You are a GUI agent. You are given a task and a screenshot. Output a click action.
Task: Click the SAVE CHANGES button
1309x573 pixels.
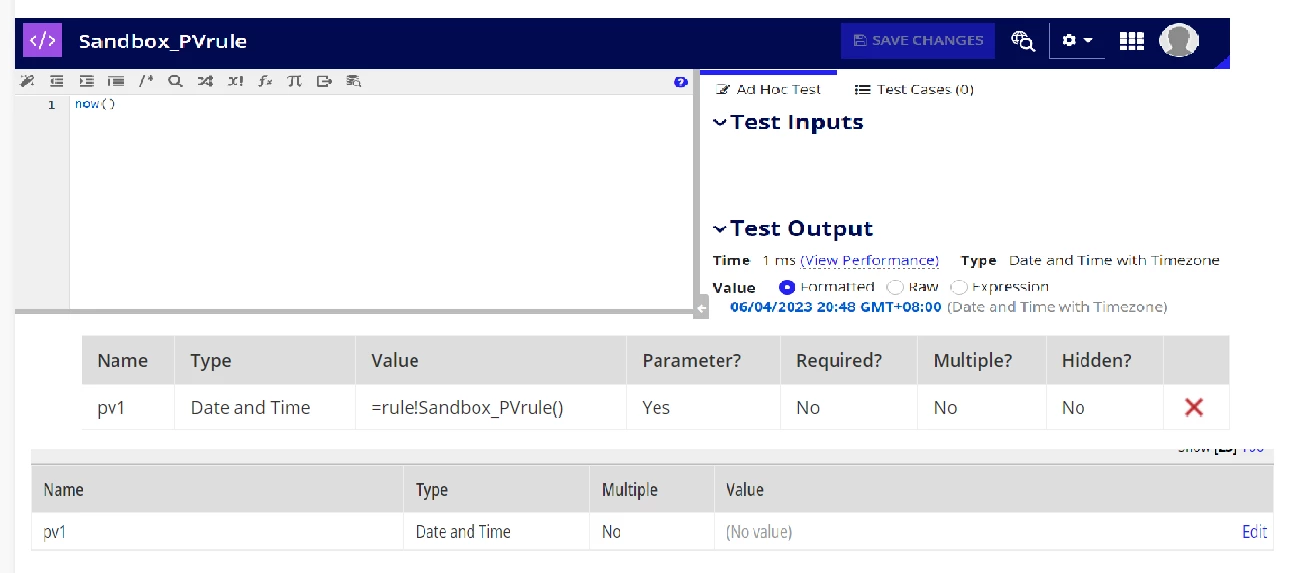(x=918, y=41)
